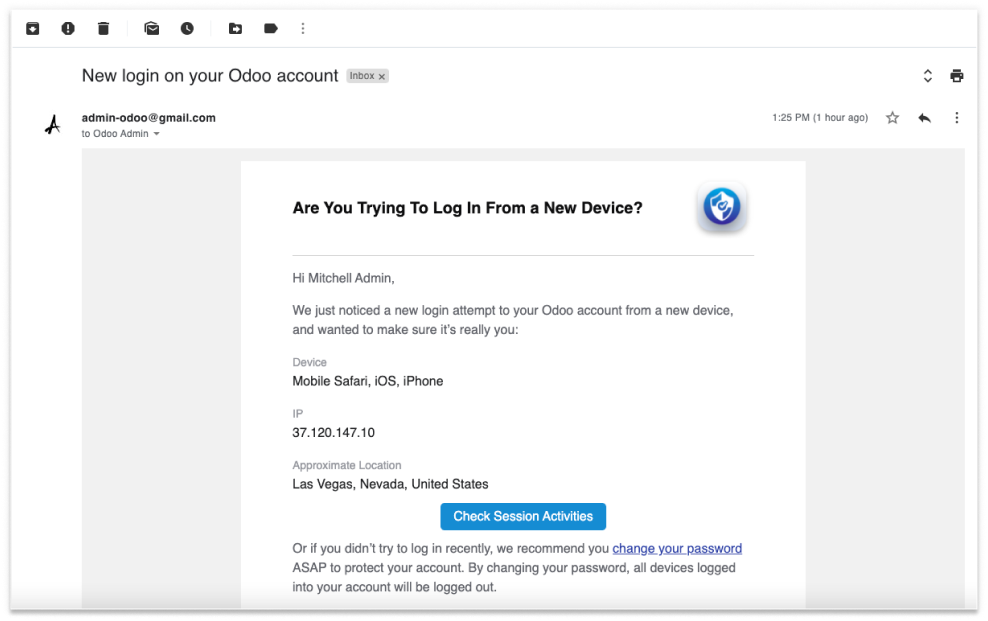Follow the change your password link
Screen dimensions: 988x621
pyautogui.click(x=677, y=548)
